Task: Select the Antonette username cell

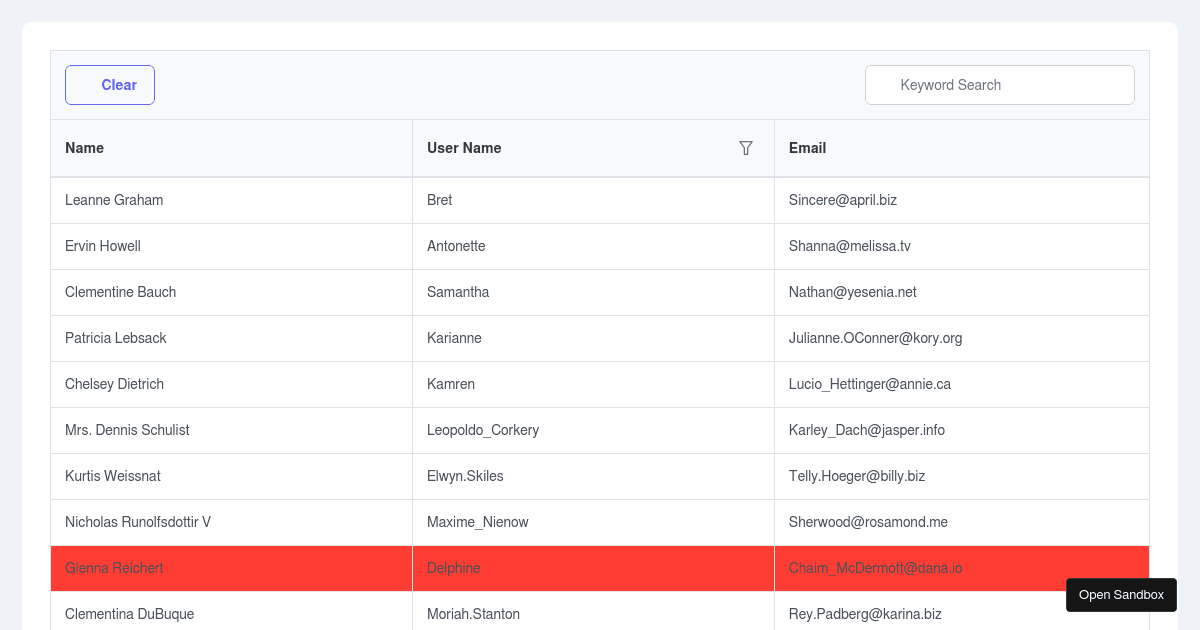Action: tap(456, 246)
